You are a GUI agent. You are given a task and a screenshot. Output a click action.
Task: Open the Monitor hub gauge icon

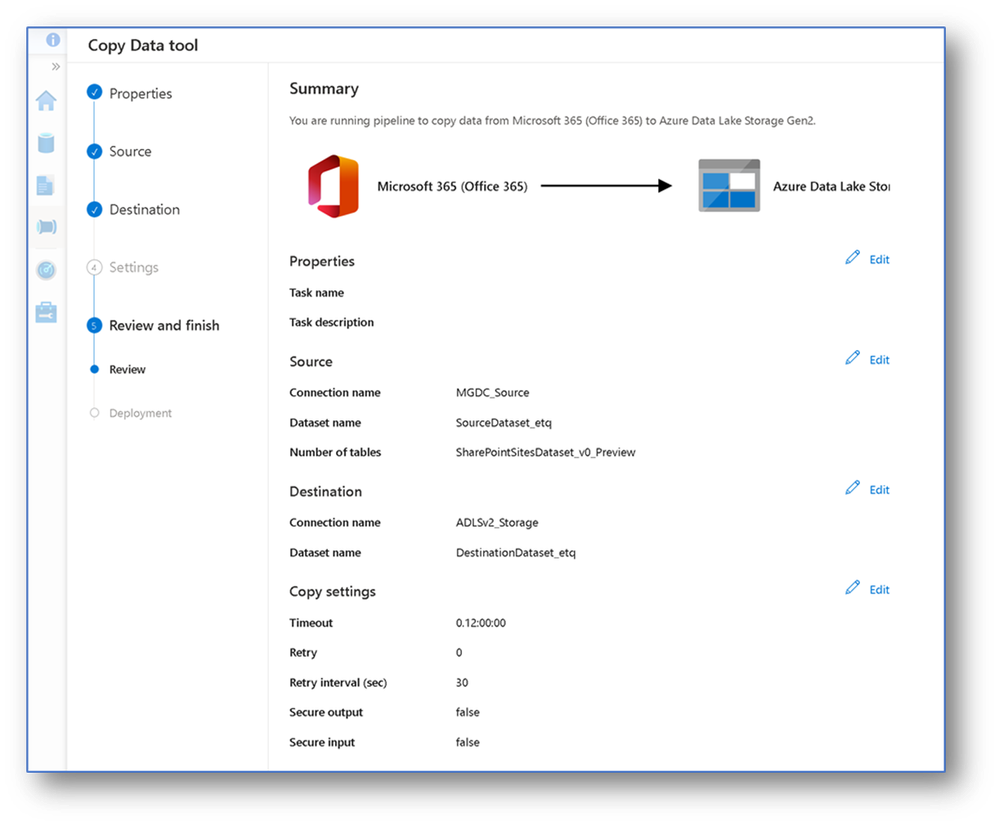(46, 270)
